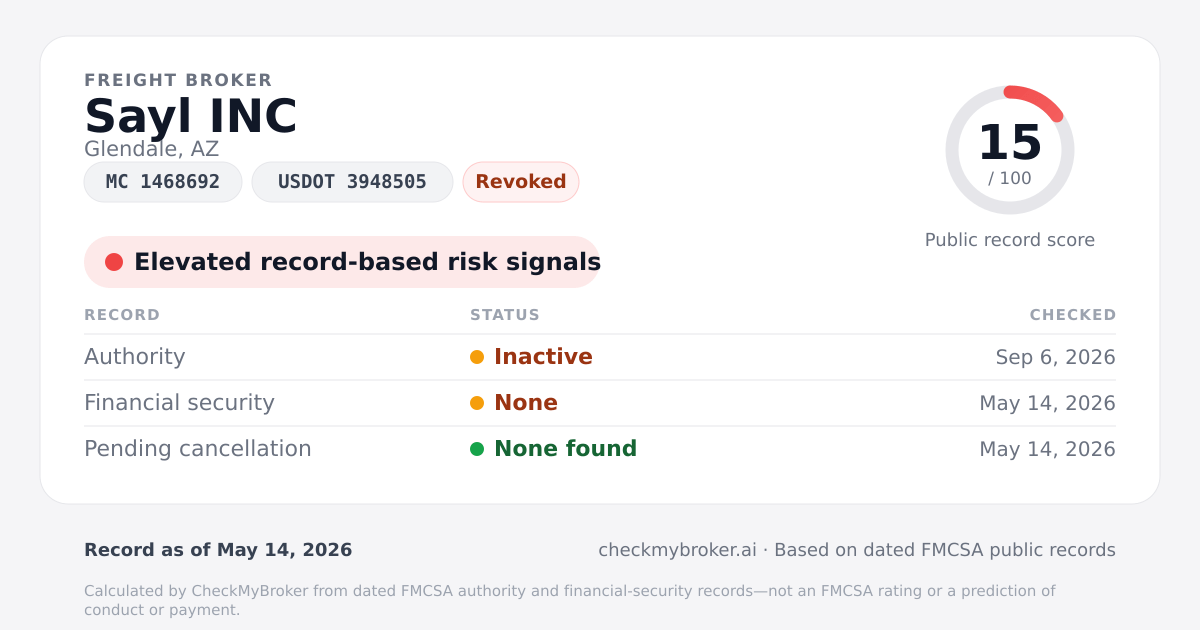1200x630 pixels.
Task: Click the orange dot next to Inactive
Action: click(x=477, y=357)
